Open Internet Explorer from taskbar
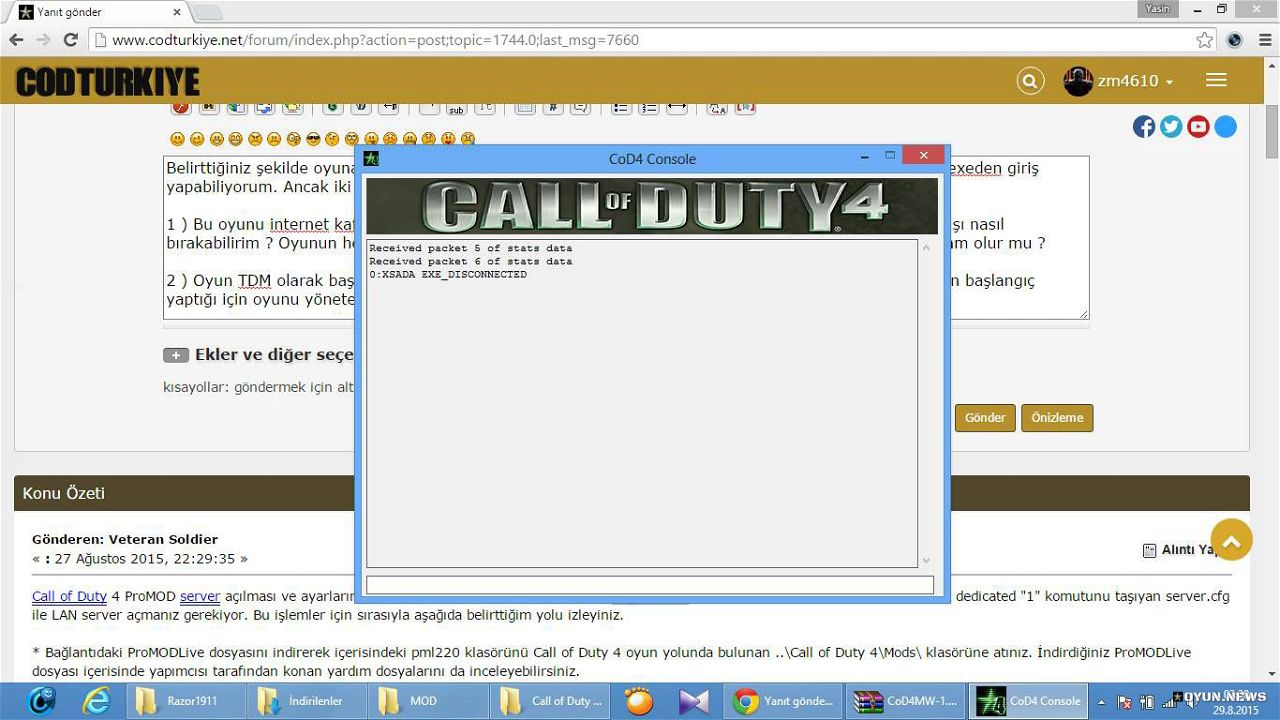Screen dimensions: 1280x720 96,701
